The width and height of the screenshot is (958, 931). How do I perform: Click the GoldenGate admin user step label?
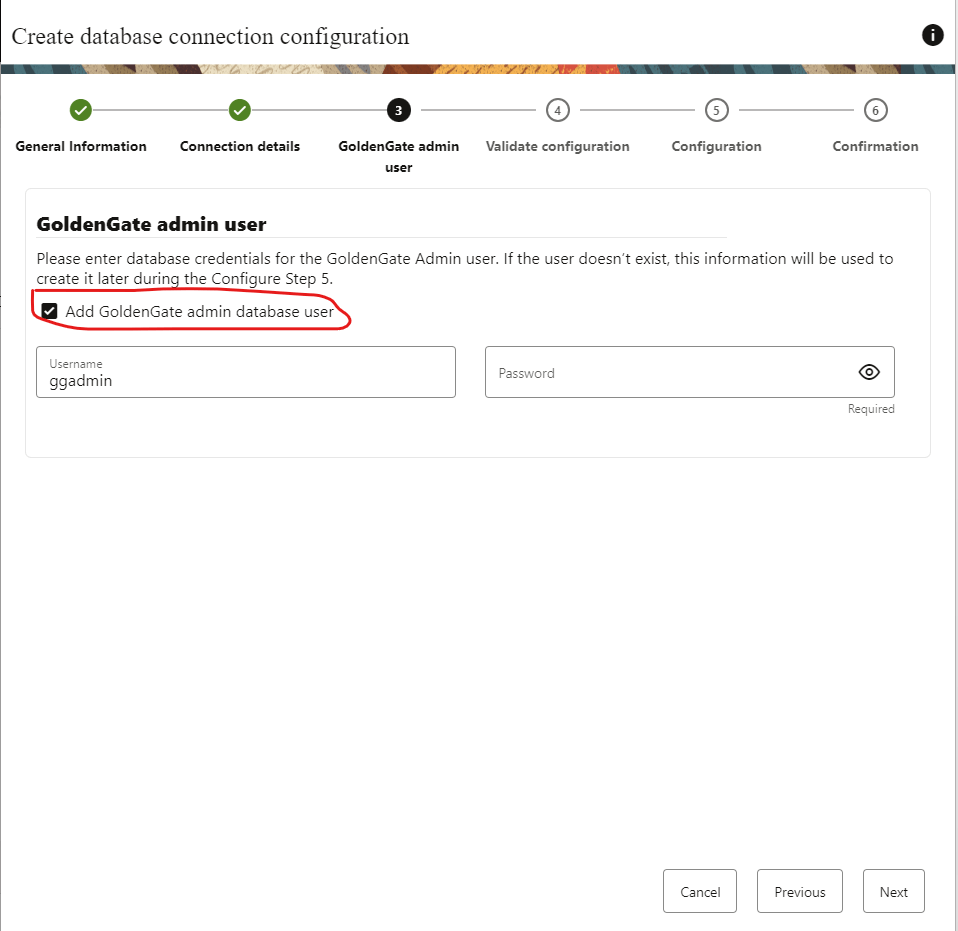coord(398,156)
